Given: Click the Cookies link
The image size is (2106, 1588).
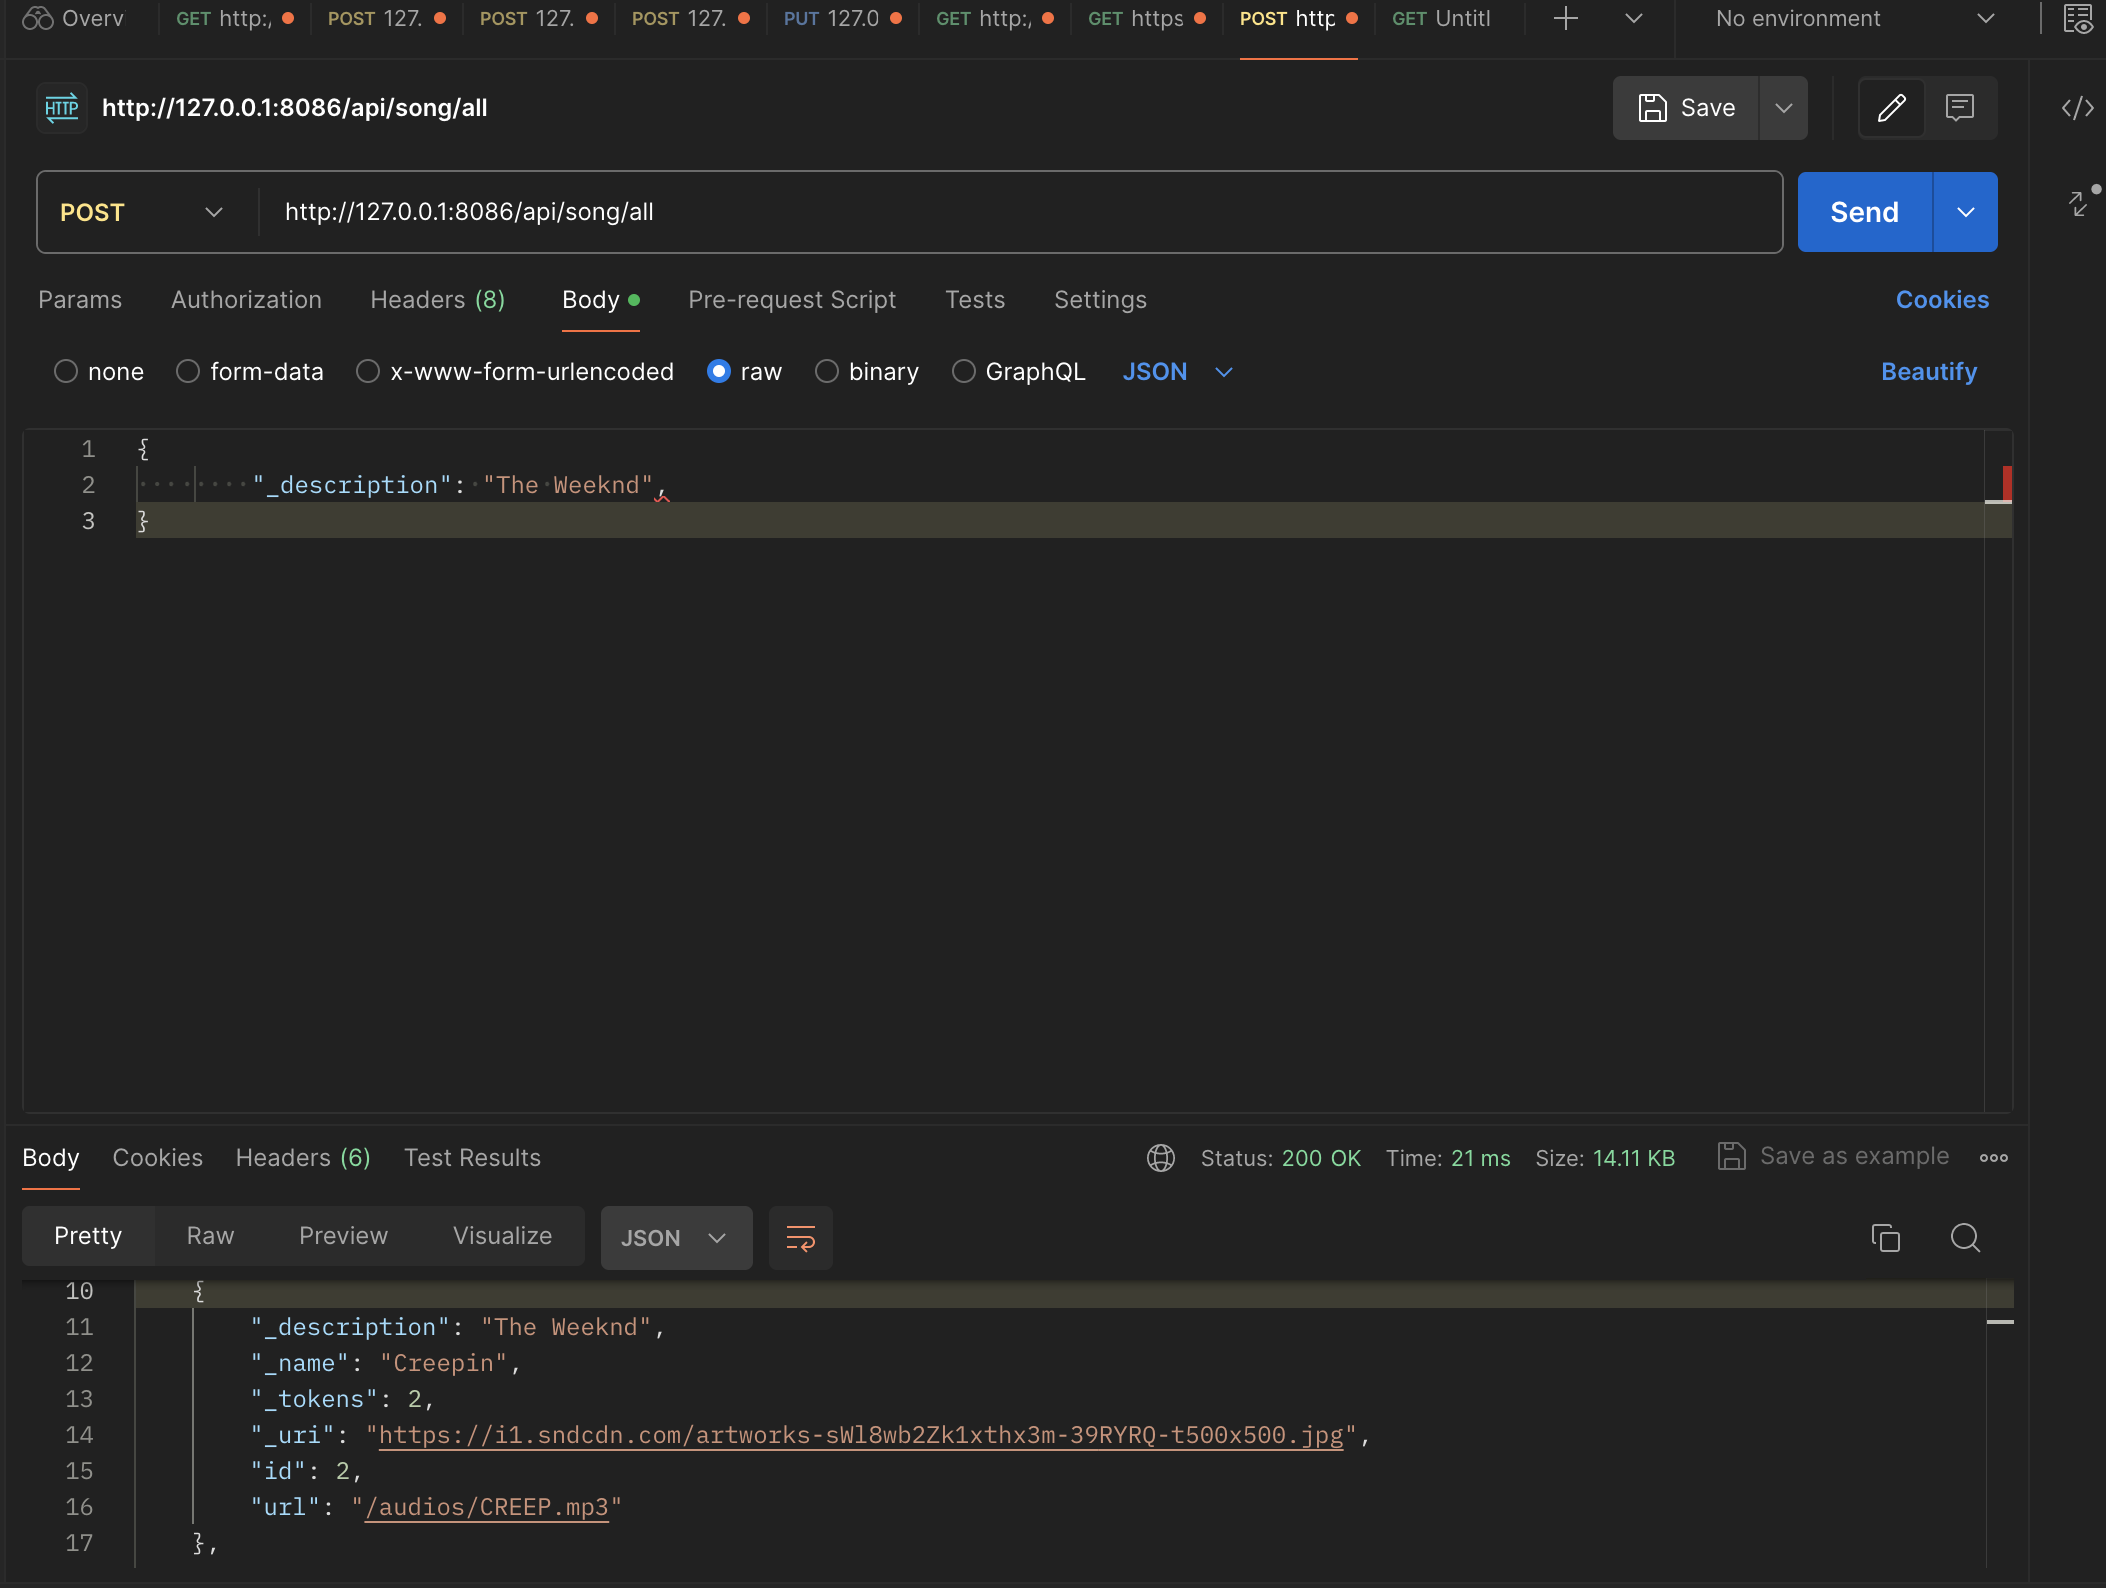Looking at the screenshot, I should tap(1942, 300).
